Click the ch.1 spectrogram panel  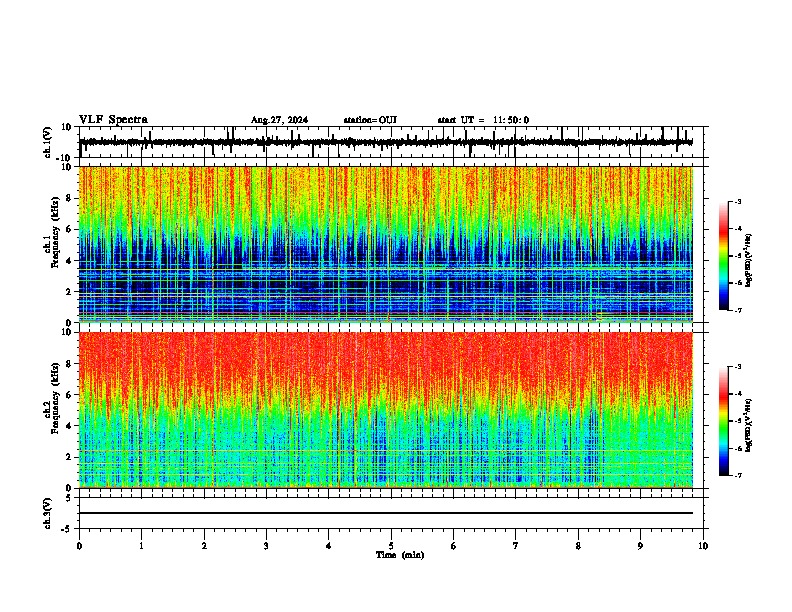pyautogui.click(x=386, y=244)
